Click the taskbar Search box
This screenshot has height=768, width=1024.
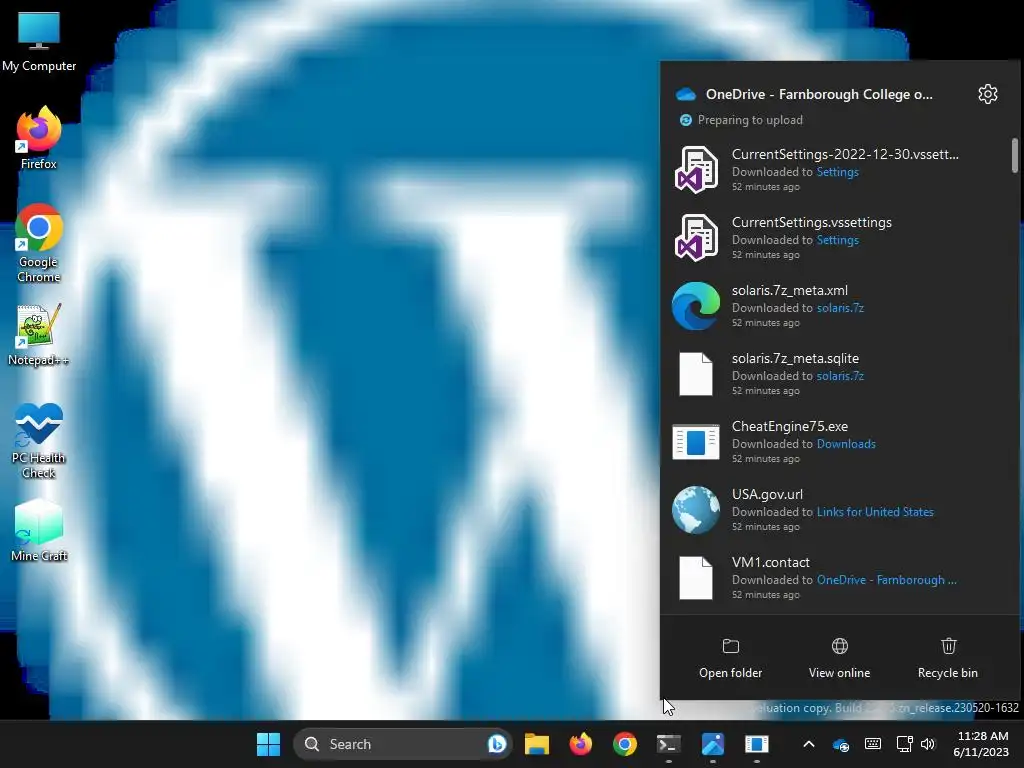(x=402, y=744)
